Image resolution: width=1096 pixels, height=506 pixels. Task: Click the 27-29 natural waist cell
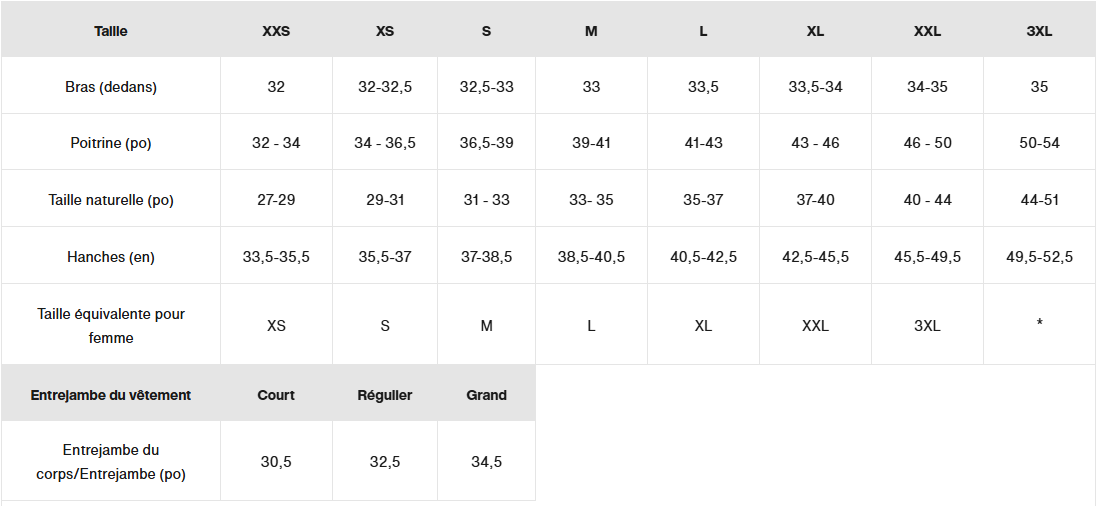(x=276, y=200)
